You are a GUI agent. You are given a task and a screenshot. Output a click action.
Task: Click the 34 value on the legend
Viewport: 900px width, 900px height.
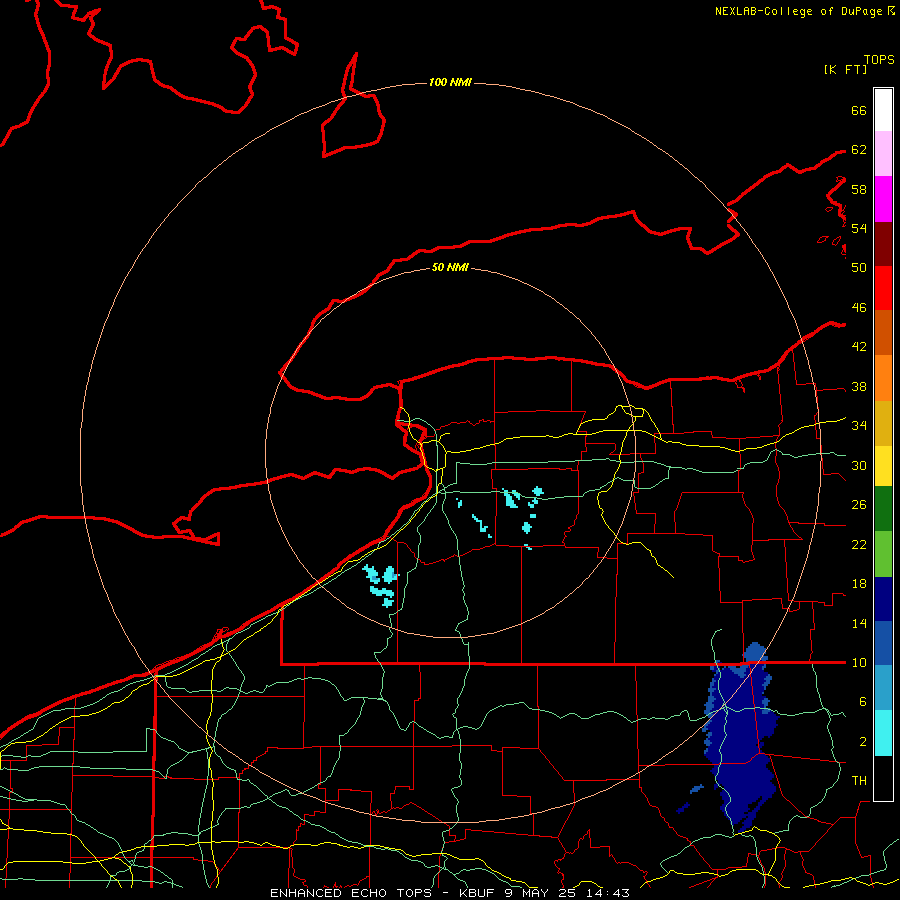point(859,426)
